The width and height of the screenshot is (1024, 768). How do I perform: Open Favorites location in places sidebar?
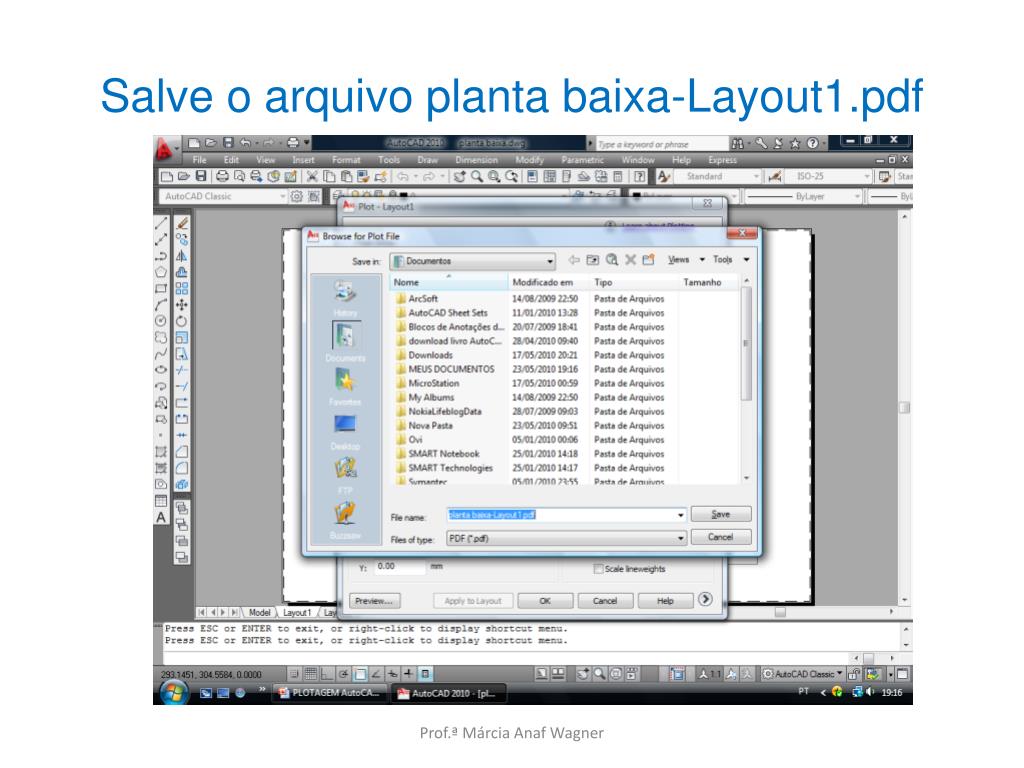[345, 387]
